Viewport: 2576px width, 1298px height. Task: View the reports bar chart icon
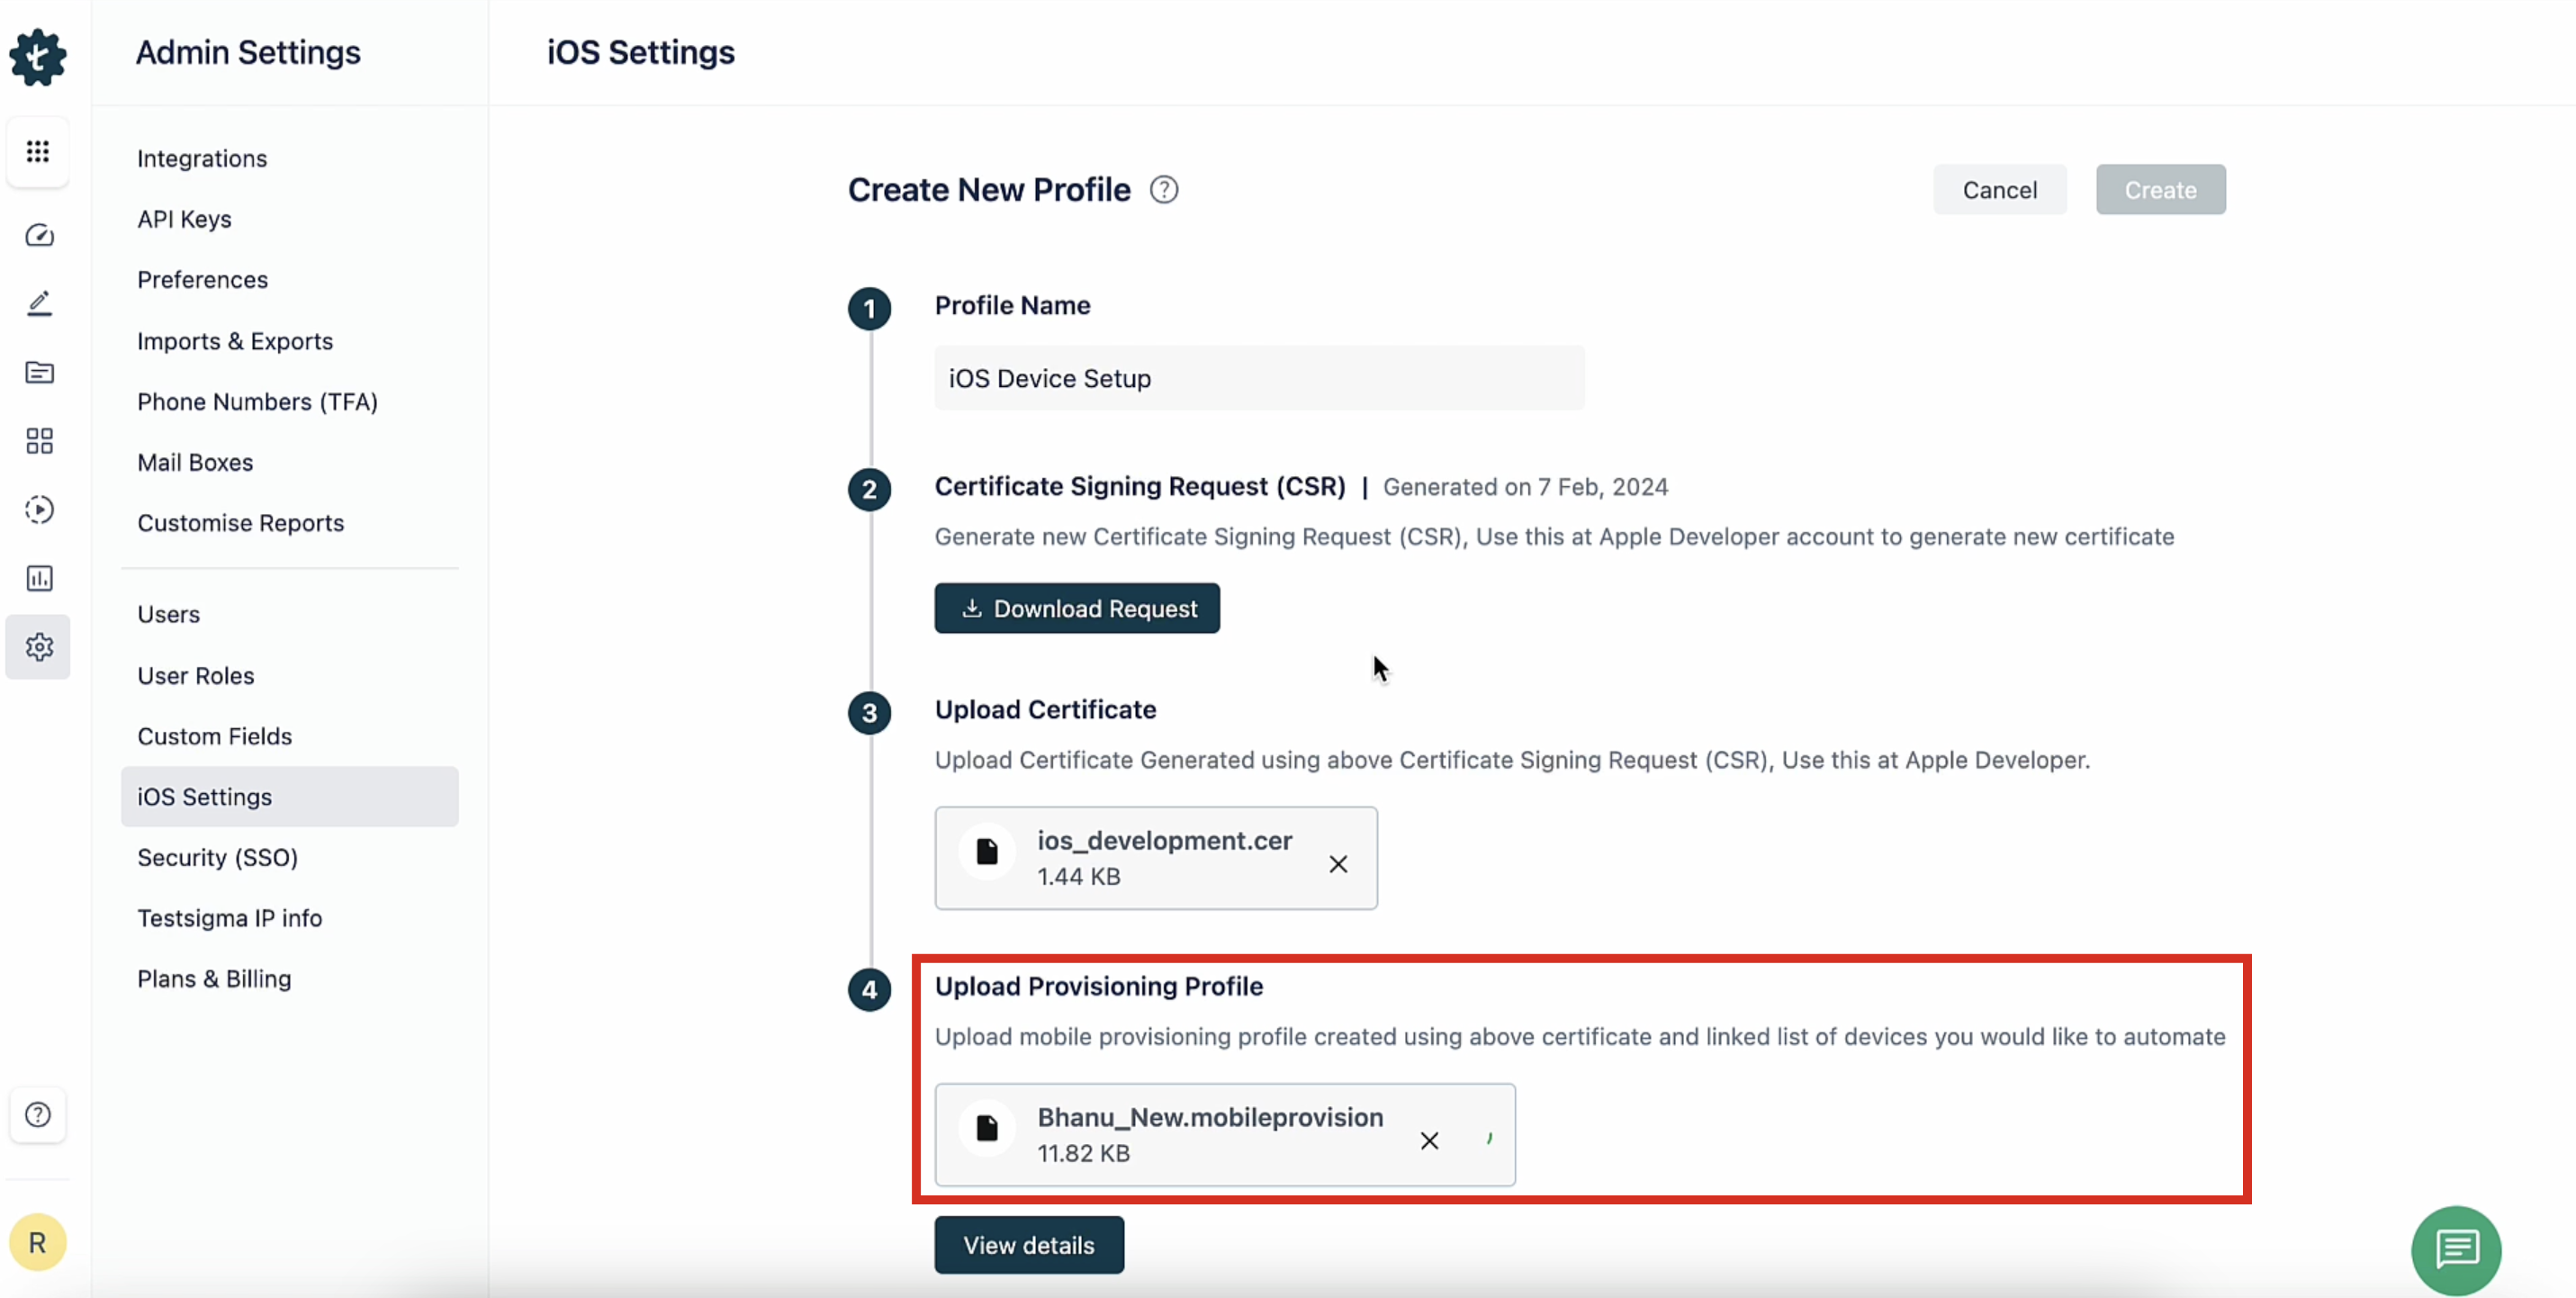point(38,578)
